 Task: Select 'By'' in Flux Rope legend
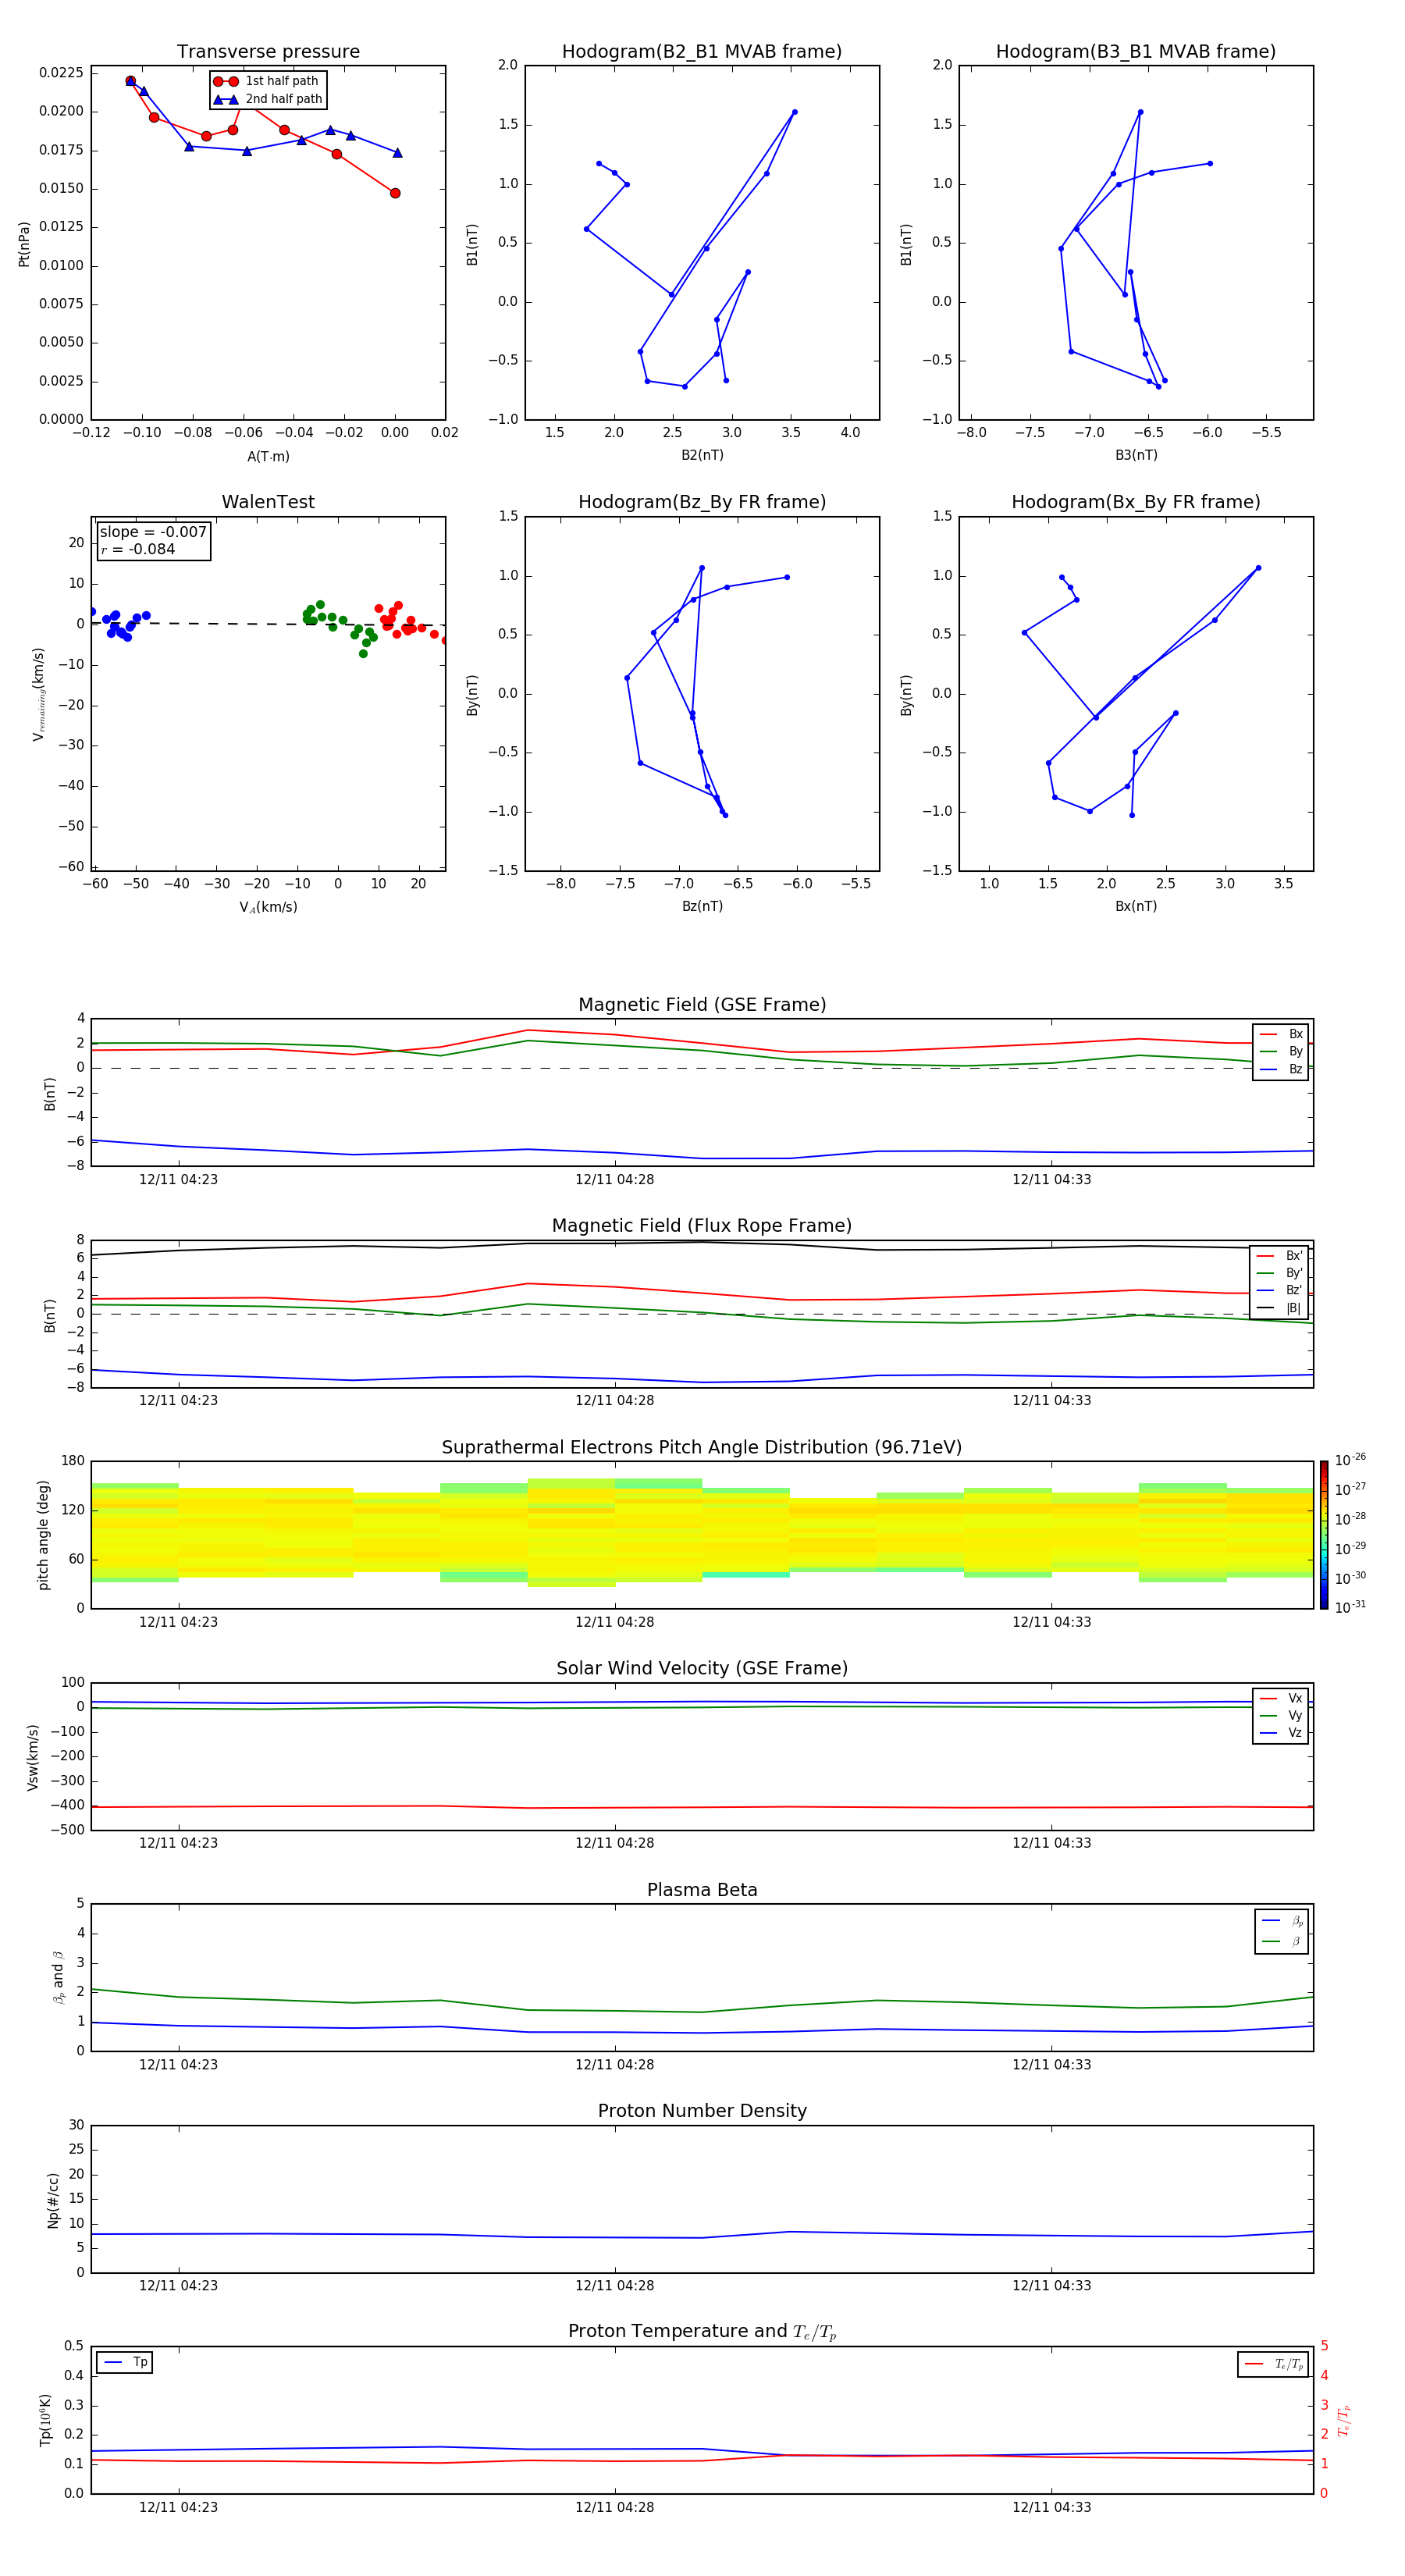coord(1280,1273)
